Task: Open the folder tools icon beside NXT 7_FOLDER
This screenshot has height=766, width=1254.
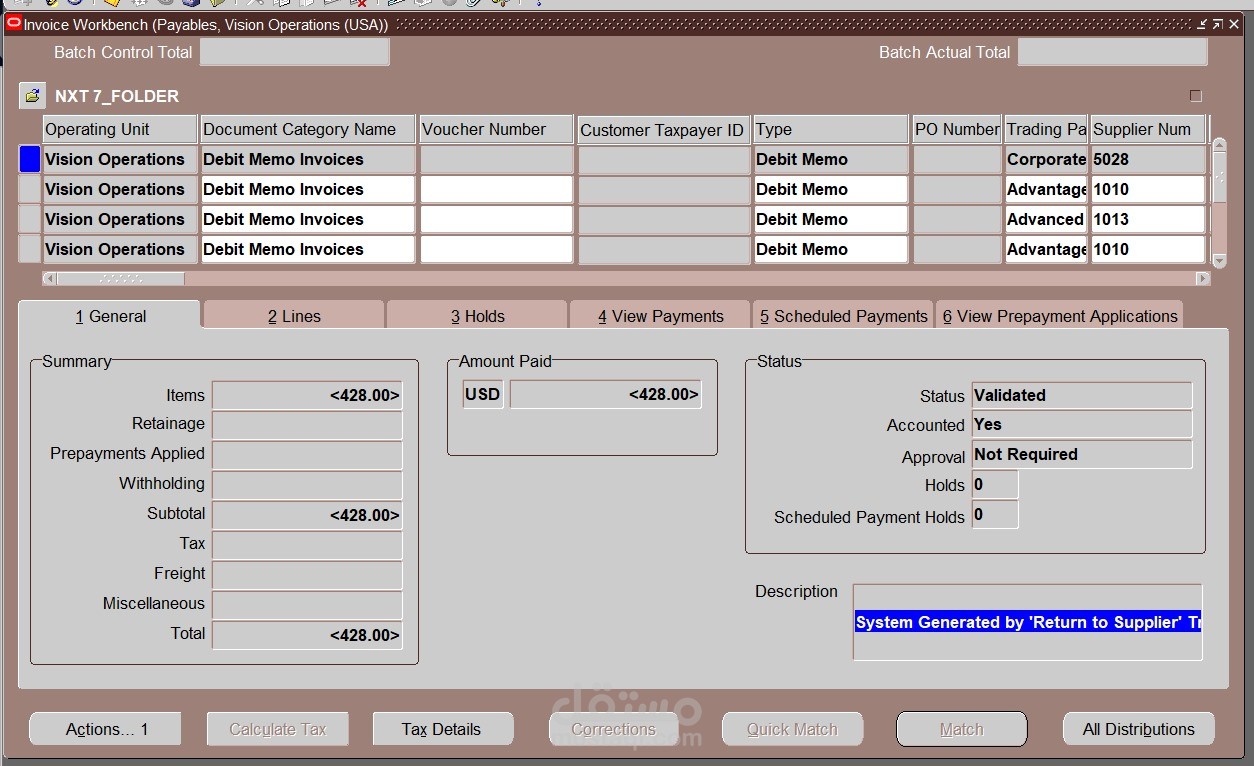Action: [32, 96]
